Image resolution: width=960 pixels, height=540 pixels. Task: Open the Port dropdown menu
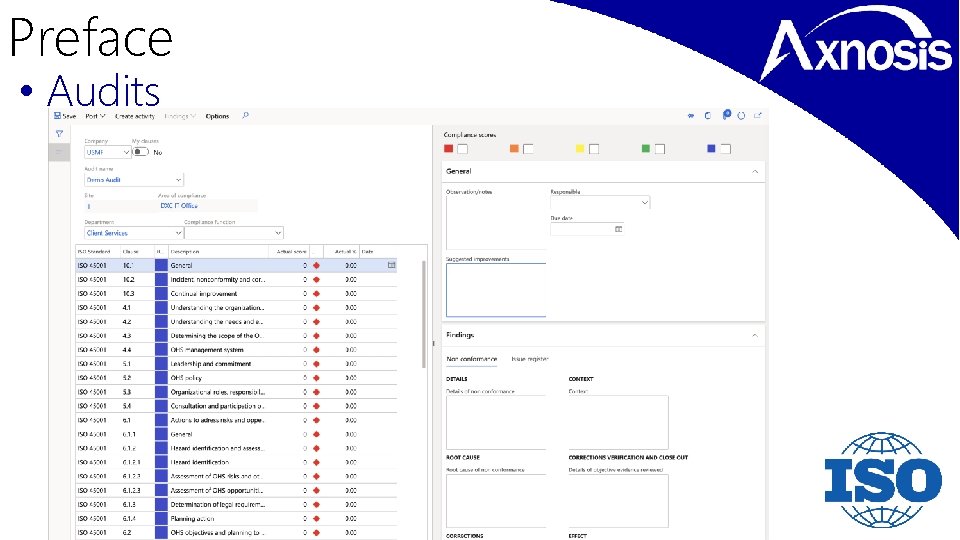coord(95,116)
